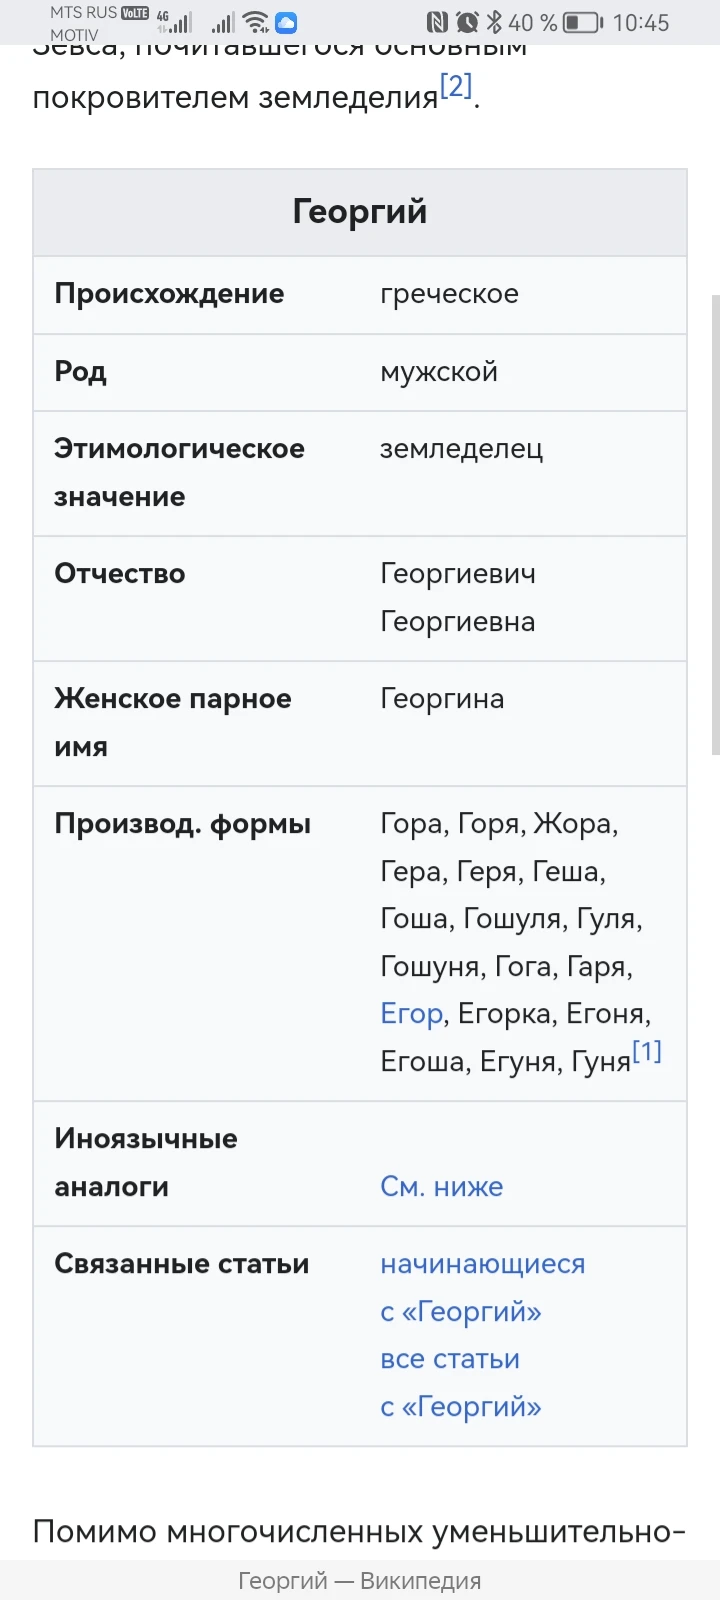Image resolution: width=720 pixels, height=1600 pixels.
Task: Tap the 4G signal strength icon
Action: point(174,22)
